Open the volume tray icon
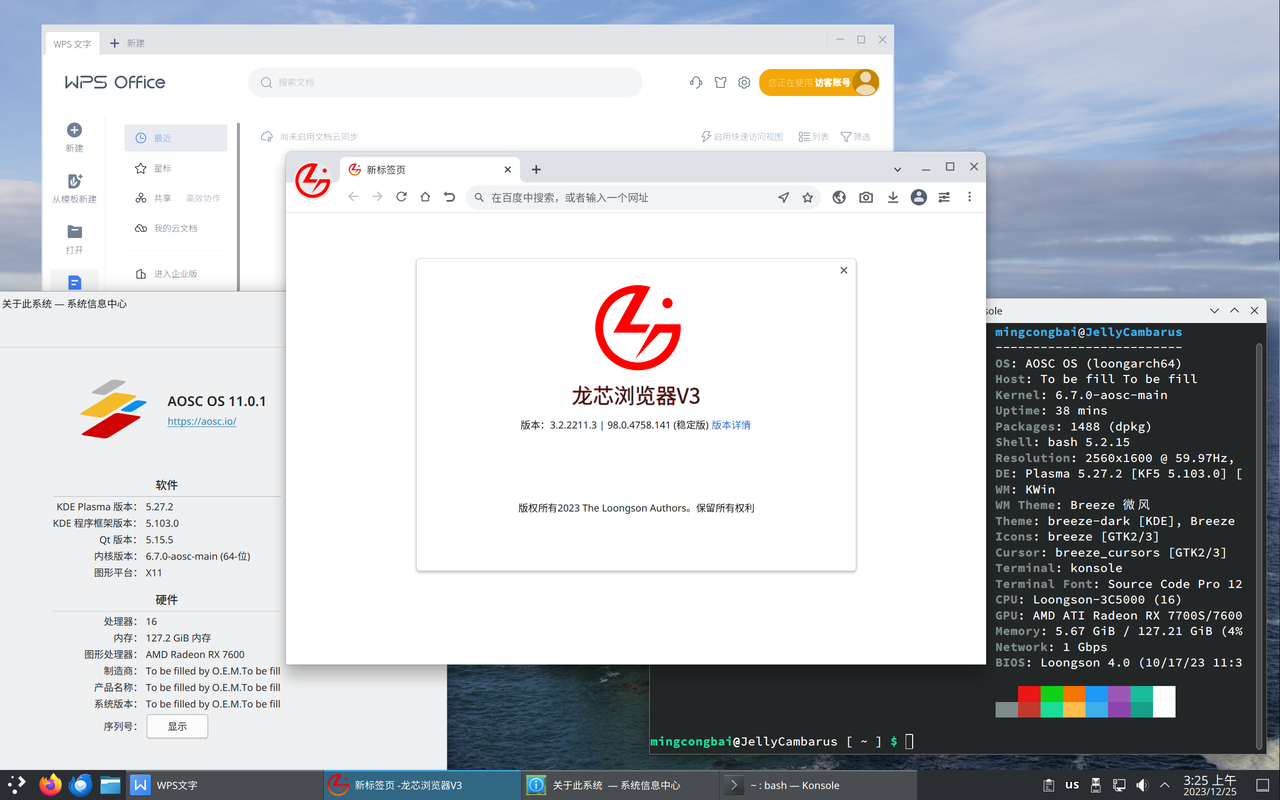This screenshot has width=1280, height=800. 1142,785
